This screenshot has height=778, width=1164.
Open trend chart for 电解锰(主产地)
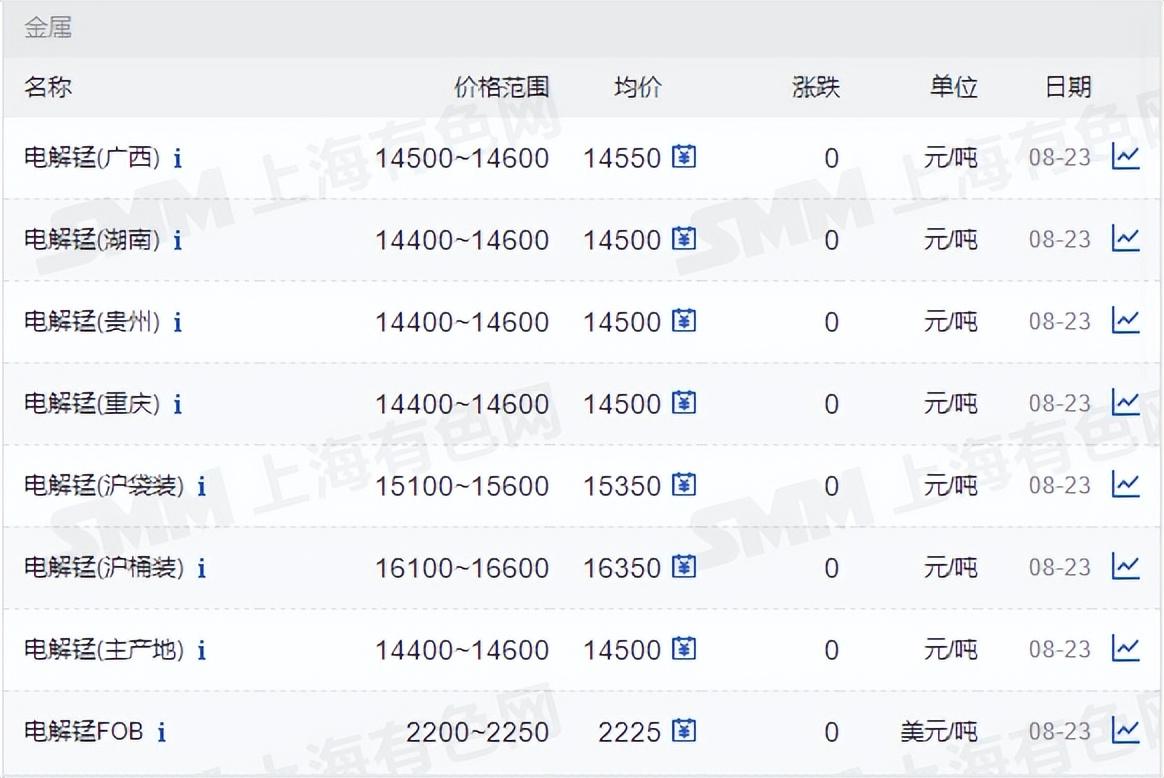tap(1125, 649)
